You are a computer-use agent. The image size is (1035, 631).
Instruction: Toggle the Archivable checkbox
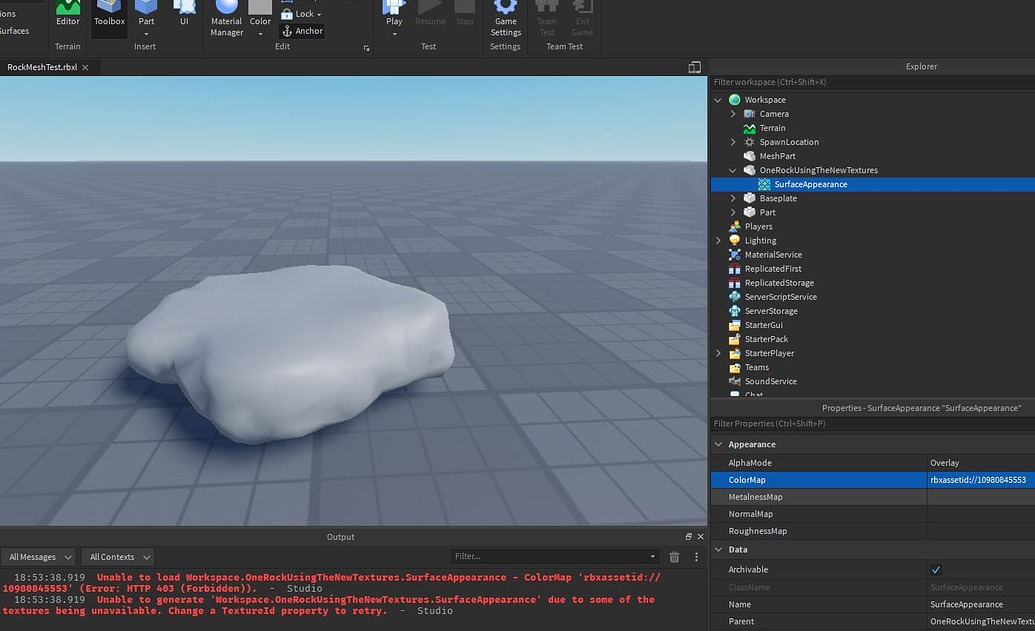click(935, 570)
